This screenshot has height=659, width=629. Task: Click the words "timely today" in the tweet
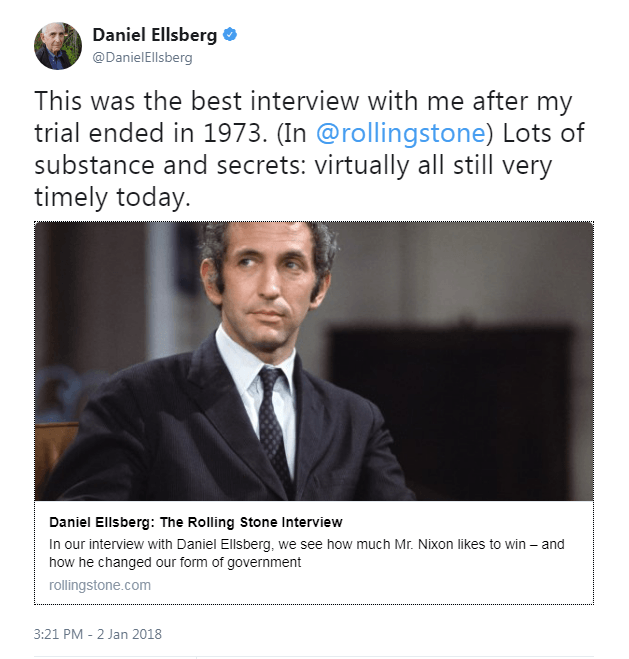tap(112, 197)
